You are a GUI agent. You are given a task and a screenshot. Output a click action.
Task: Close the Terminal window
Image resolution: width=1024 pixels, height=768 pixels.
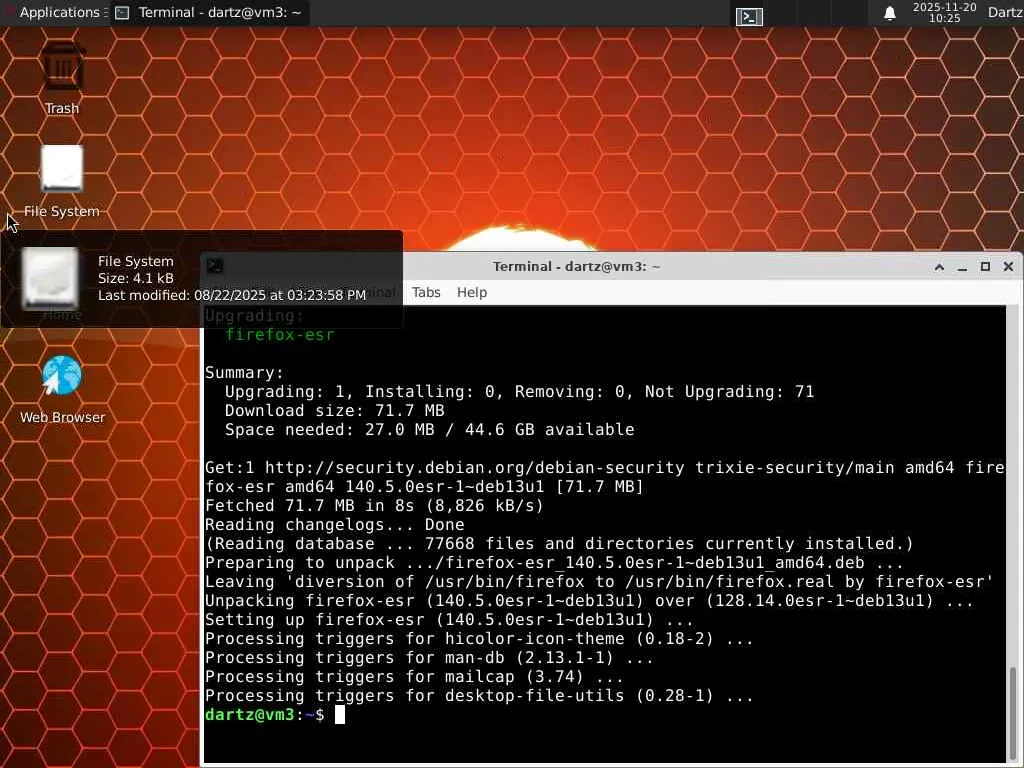tap(1008, 266)
